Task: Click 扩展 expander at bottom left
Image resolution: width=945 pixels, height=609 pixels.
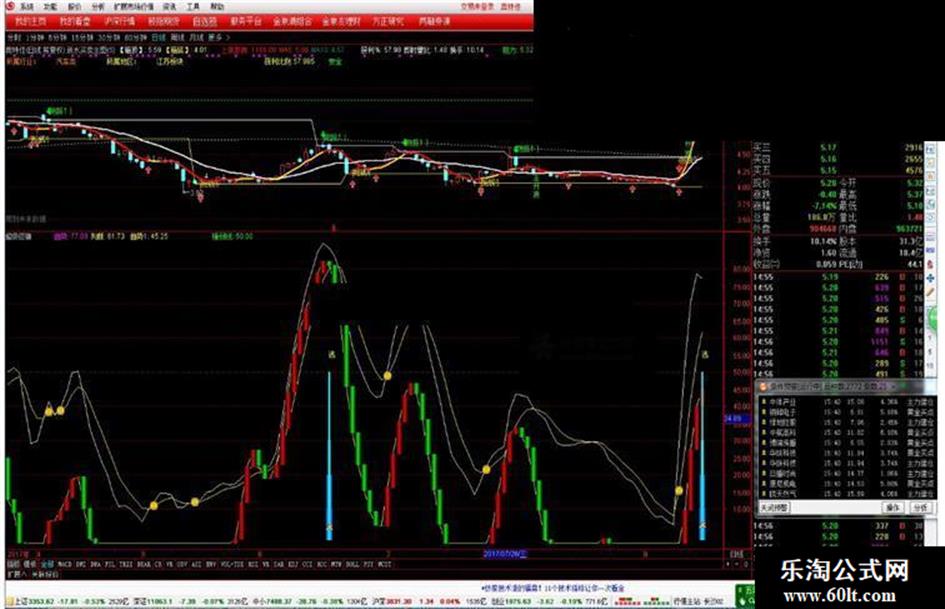Action: click(x=17, y=575)
